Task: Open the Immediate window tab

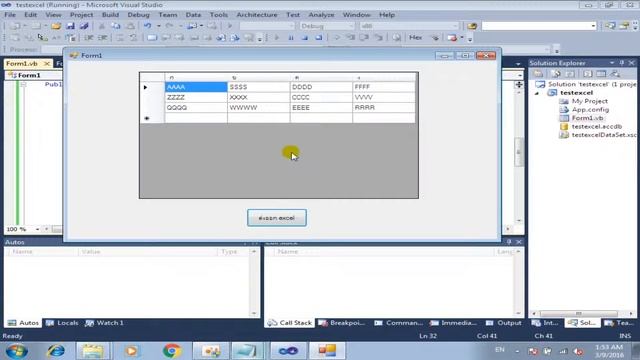Action: point(453,323)
